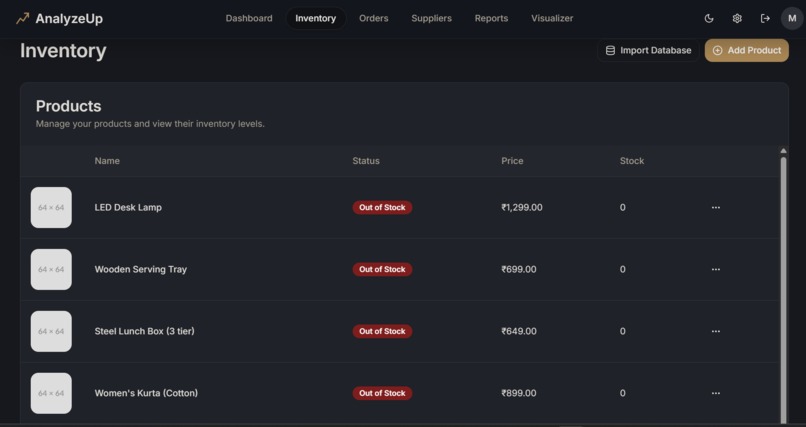Click the ₹1,299.00 price
The image size is (806, 427).
(522, 208)
